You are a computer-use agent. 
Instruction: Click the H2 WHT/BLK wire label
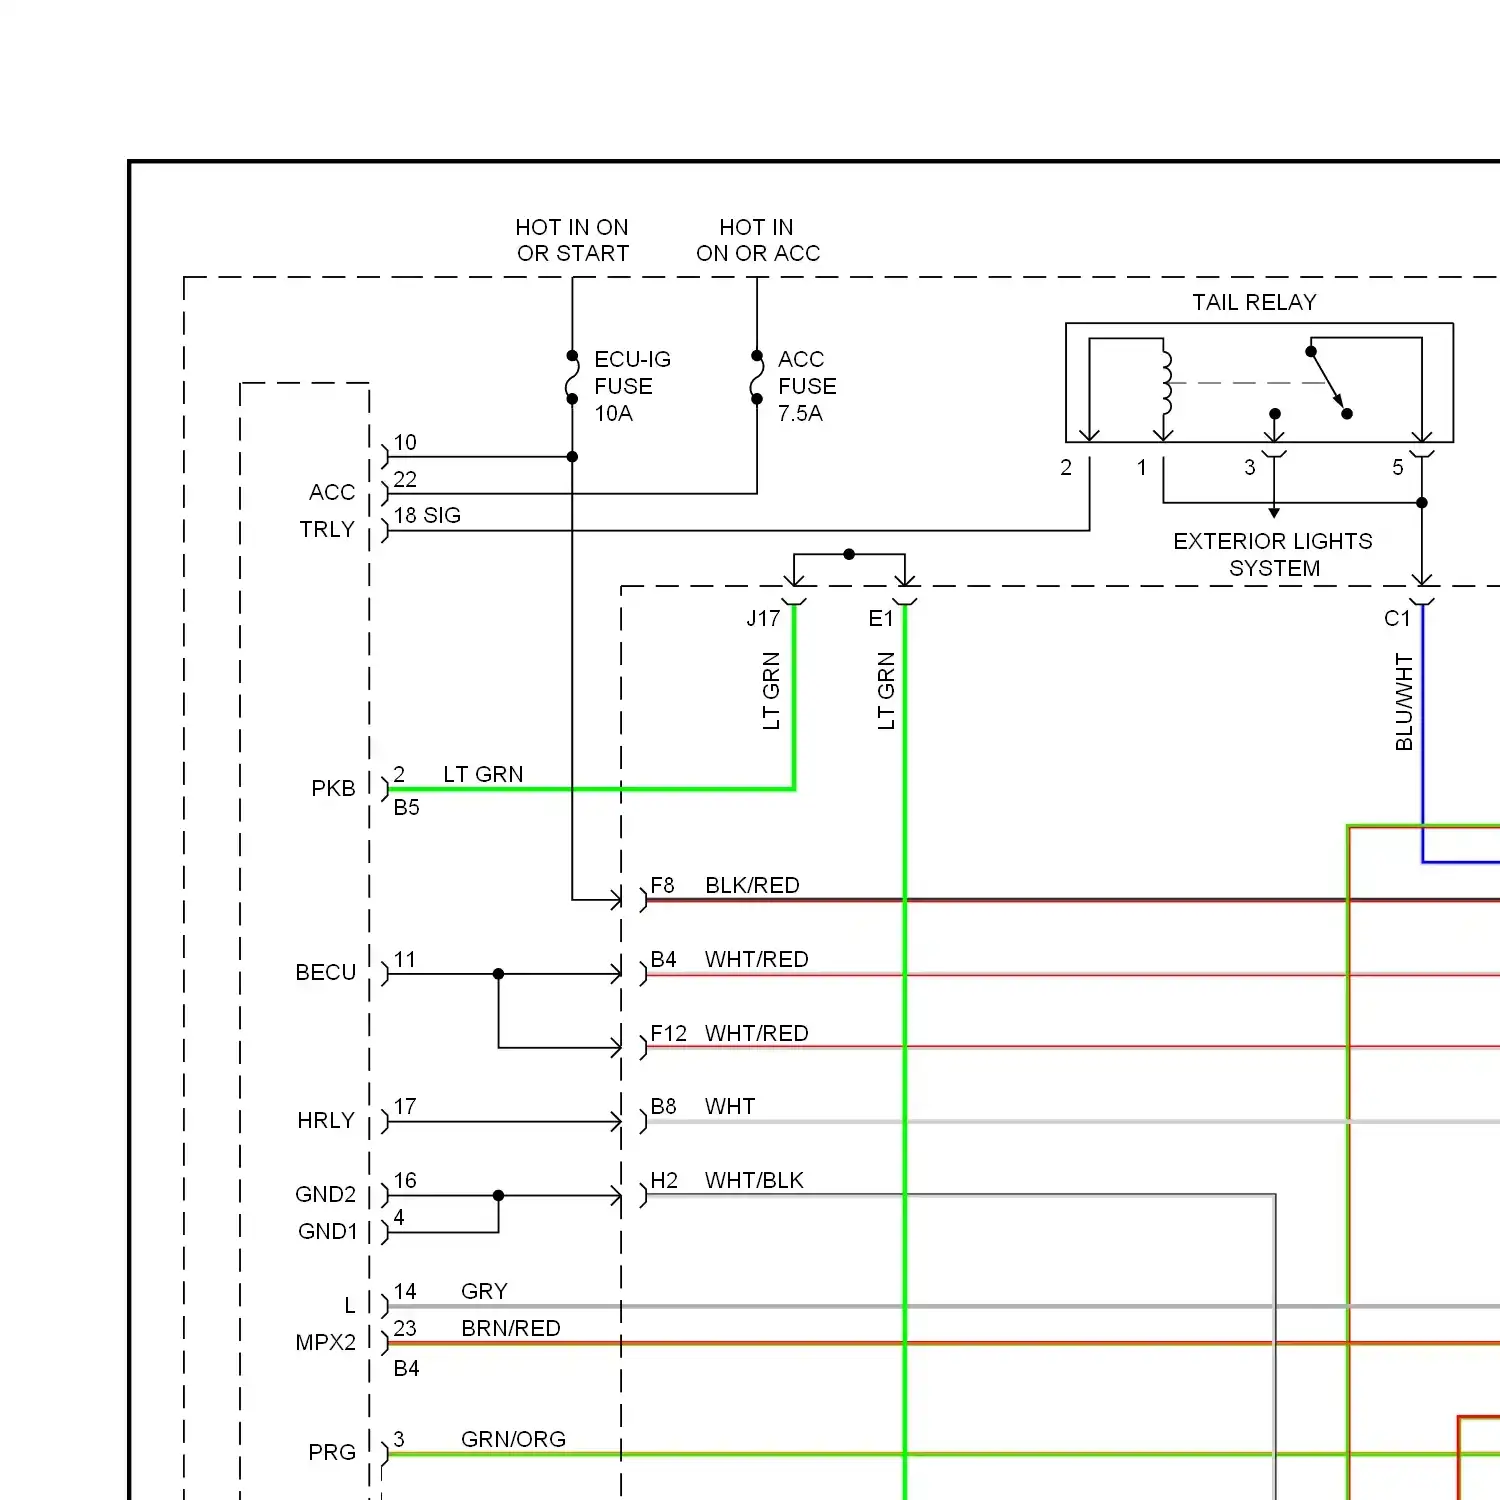coord(727,1181)
